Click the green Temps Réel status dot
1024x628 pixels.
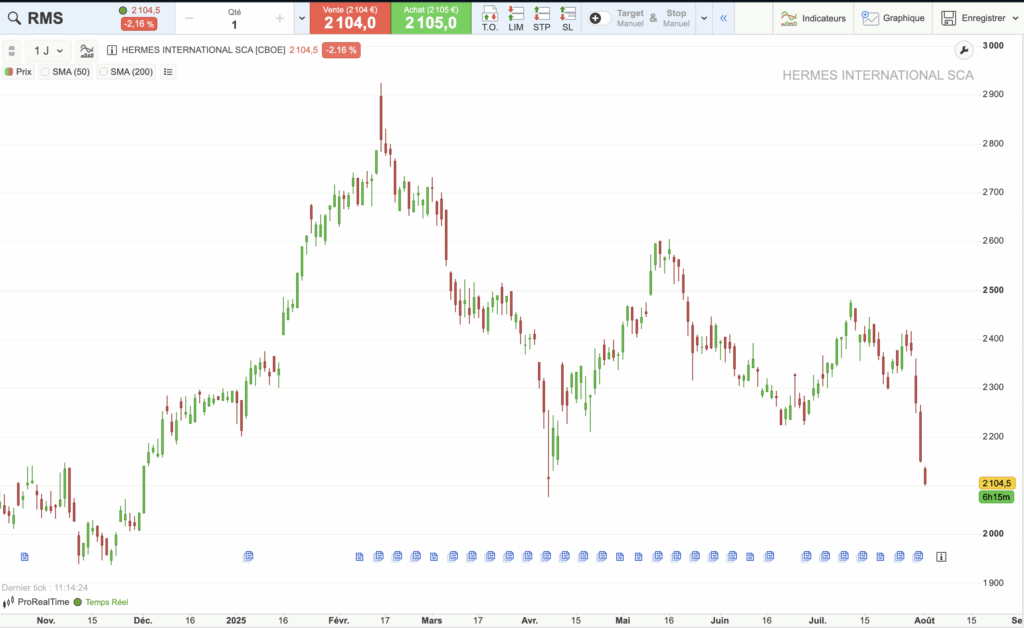pyautogui.click(x=78, y=602)
